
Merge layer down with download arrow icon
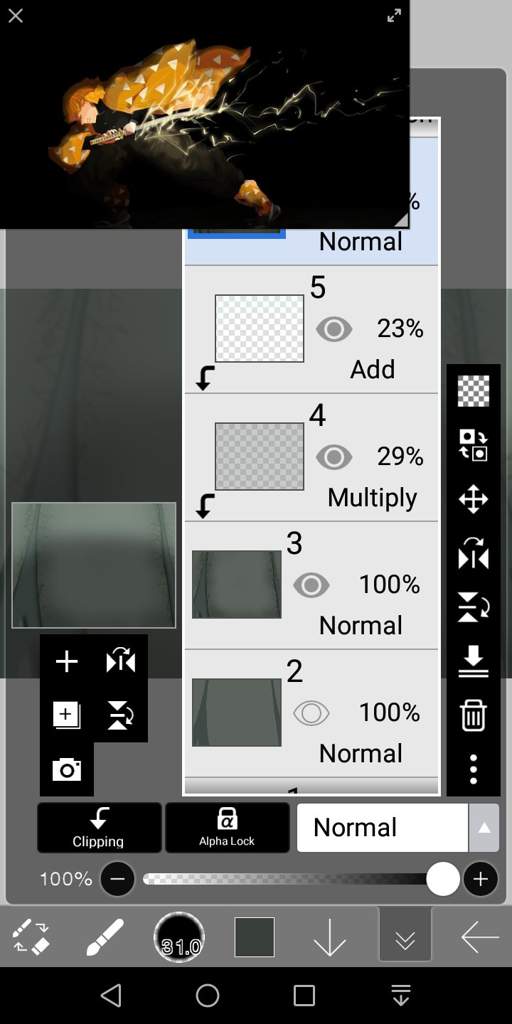click(473, 661)
